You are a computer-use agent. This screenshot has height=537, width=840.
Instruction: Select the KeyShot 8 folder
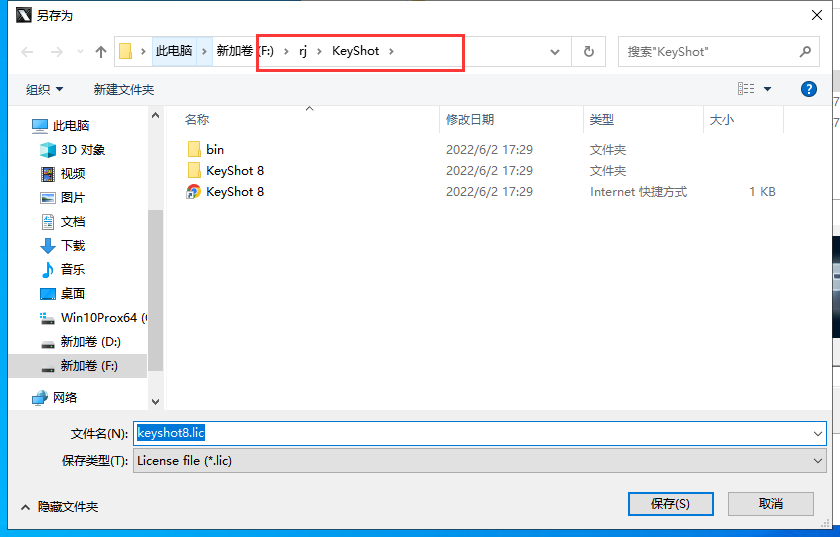click(226, 170)
